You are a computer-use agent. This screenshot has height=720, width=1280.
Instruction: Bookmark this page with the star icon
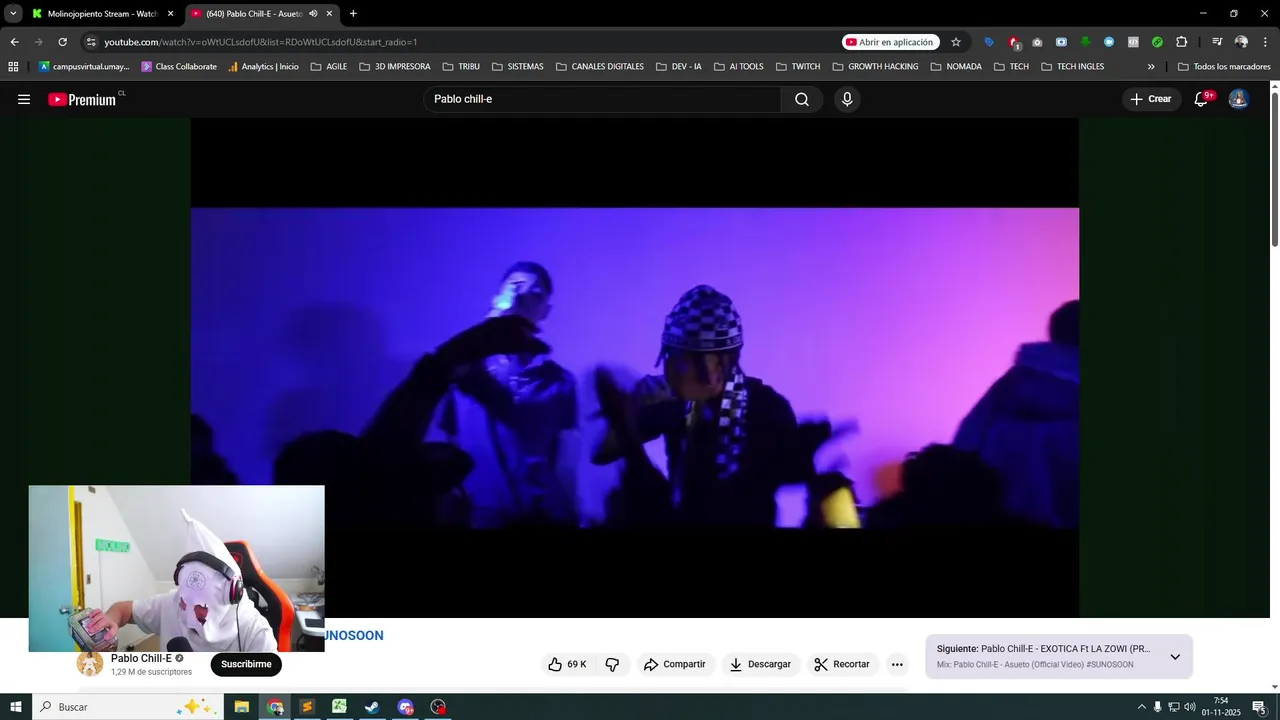(x=956, y=42)
